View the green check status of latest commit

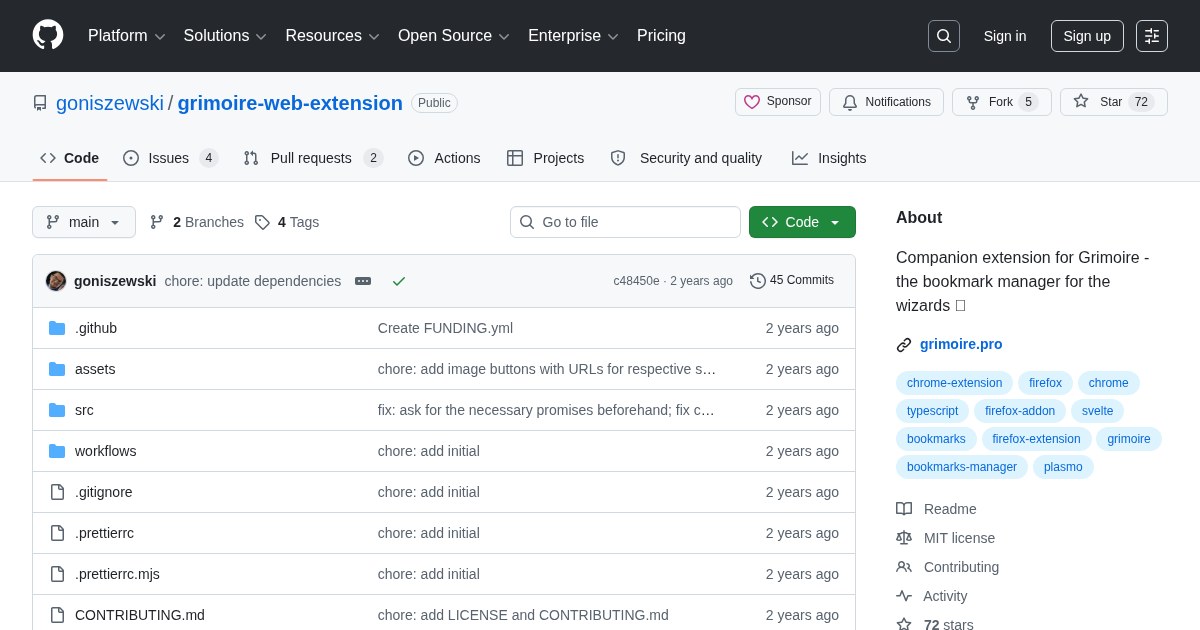pyautogui.click(x=399, y=281)
